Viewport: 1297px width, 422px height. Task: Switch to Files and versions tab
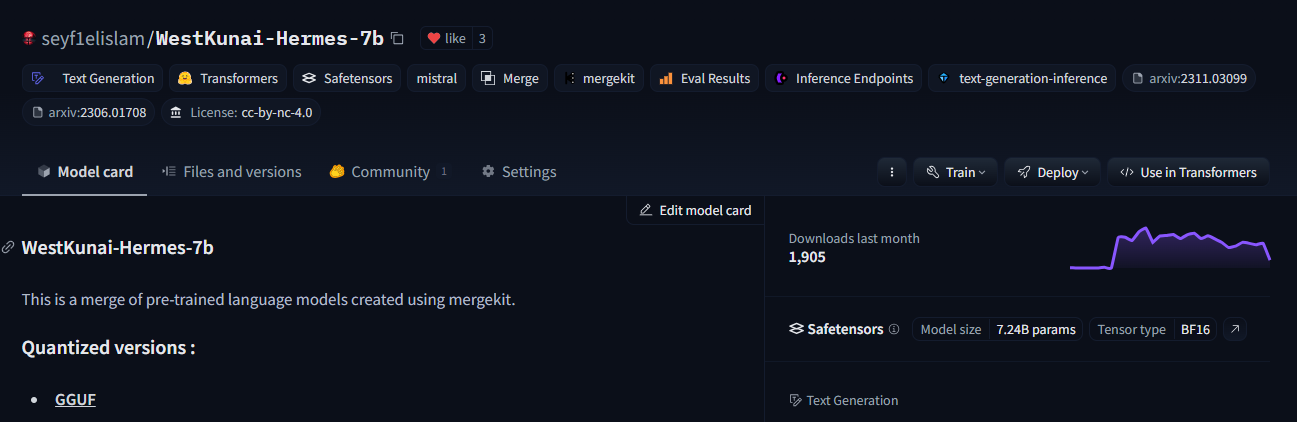click(231, 172)
